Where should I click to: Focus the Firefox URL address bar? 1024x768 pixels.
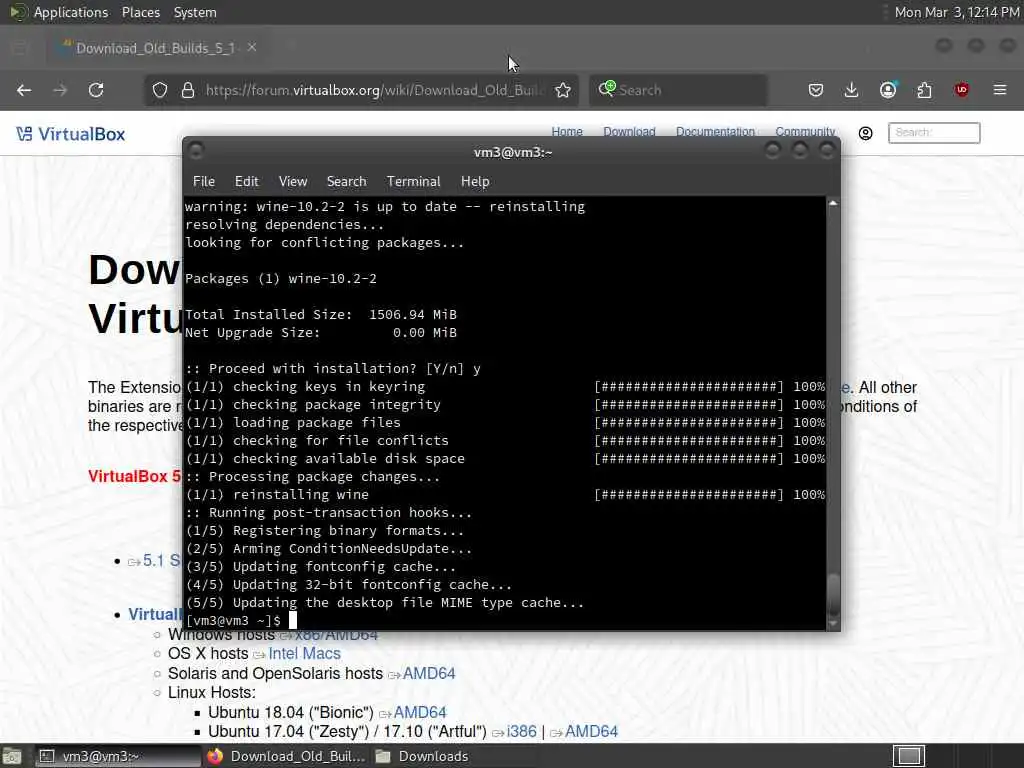[x=372, y=90]
